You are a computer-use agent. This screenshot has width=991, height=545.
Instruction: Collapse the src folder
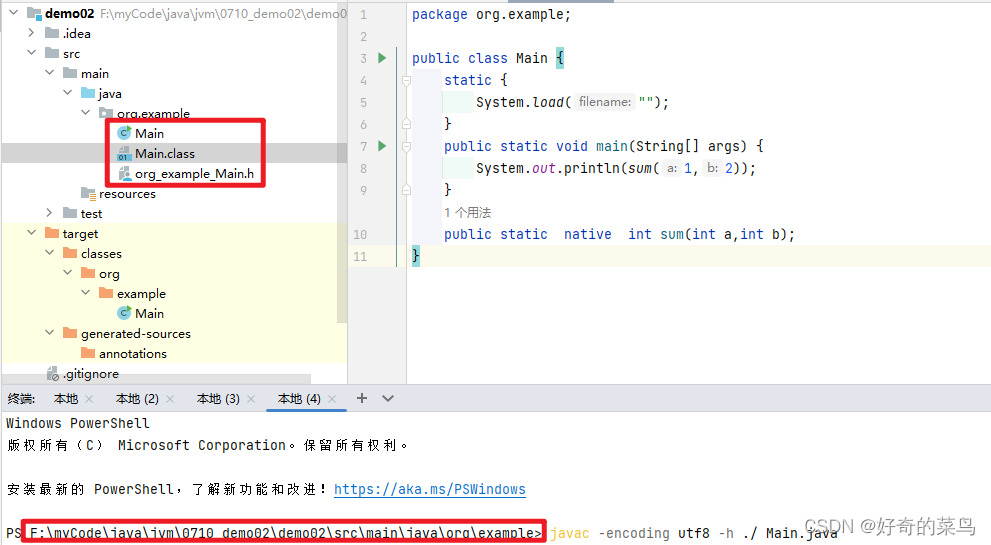pyautogui.click(x=31, y=52)
